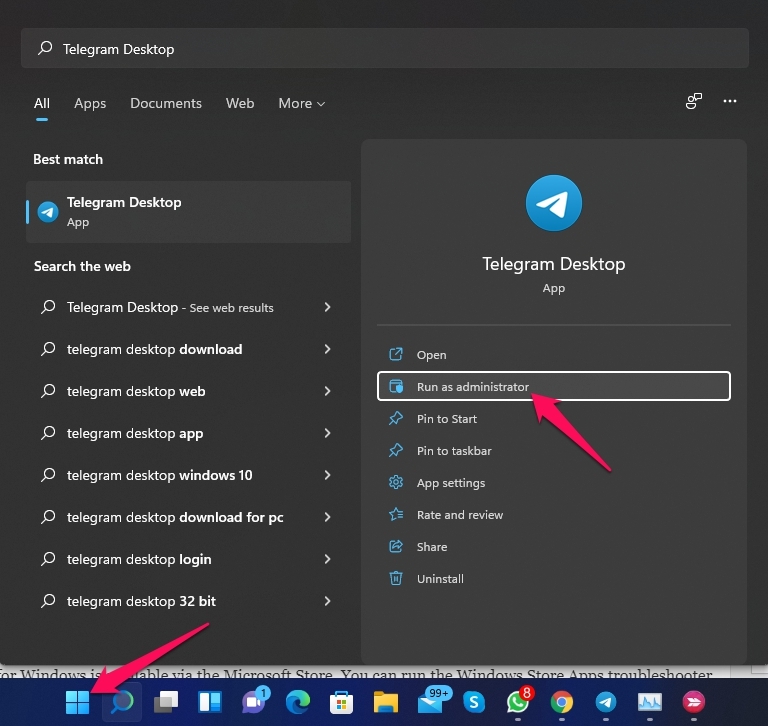Open 'telegram desktop download' suggestion
This screenshot has width=768, height=726.
point(189,349)
